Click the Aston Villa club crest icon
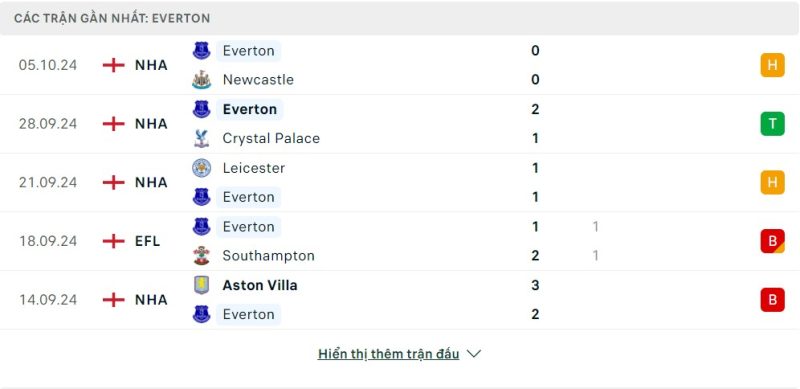Image resolution: width=800 pixels, height=389 pixels. pos(202,285)
